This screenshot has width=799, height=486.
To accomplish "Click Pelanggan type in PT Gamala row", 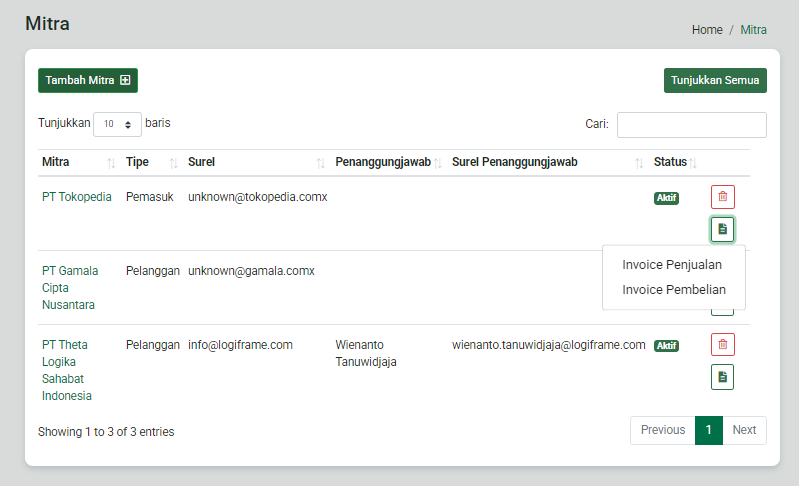I will [x=152, y=271].
